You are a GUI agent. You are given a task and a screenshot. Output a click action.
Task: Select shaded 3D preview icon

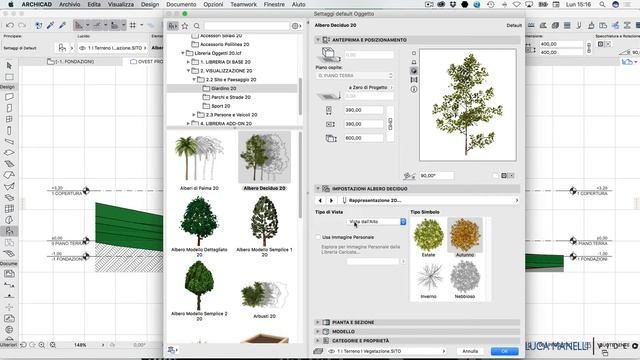click(413, 71)
